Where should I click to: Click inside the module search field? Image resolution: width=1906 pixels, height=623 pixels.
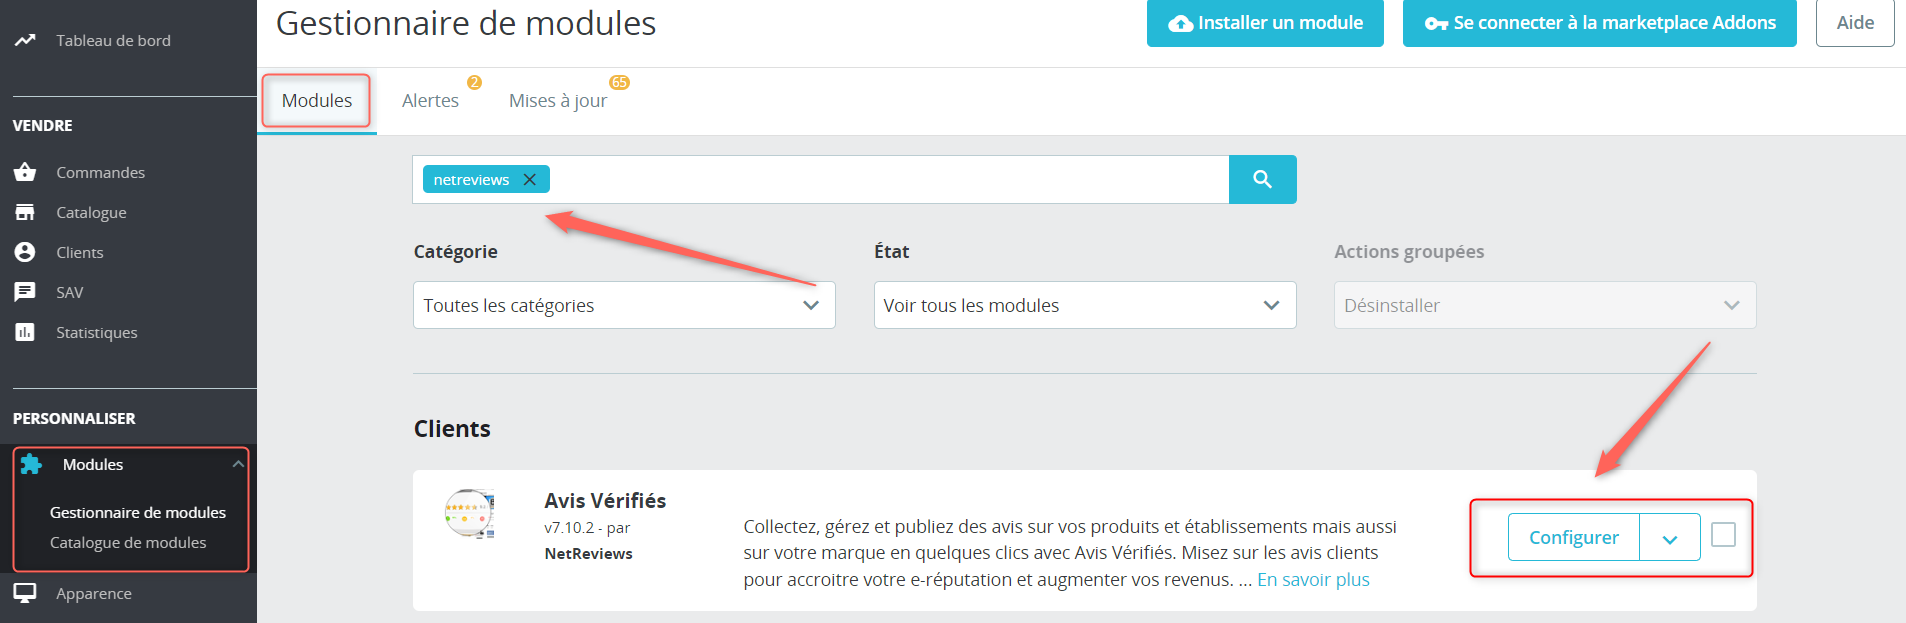pyautogui.click(x=888, y=179)
